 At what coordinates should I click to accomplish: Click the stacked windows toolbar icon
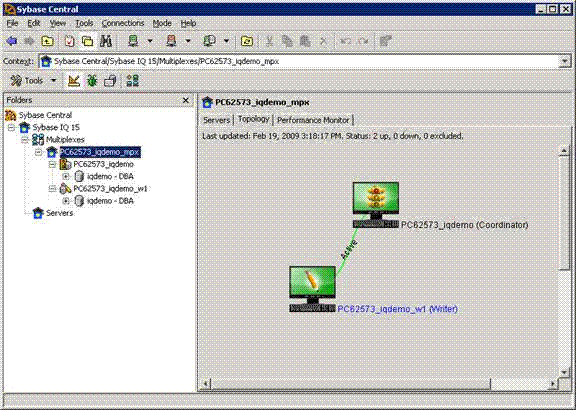click(x=110, y=80)
